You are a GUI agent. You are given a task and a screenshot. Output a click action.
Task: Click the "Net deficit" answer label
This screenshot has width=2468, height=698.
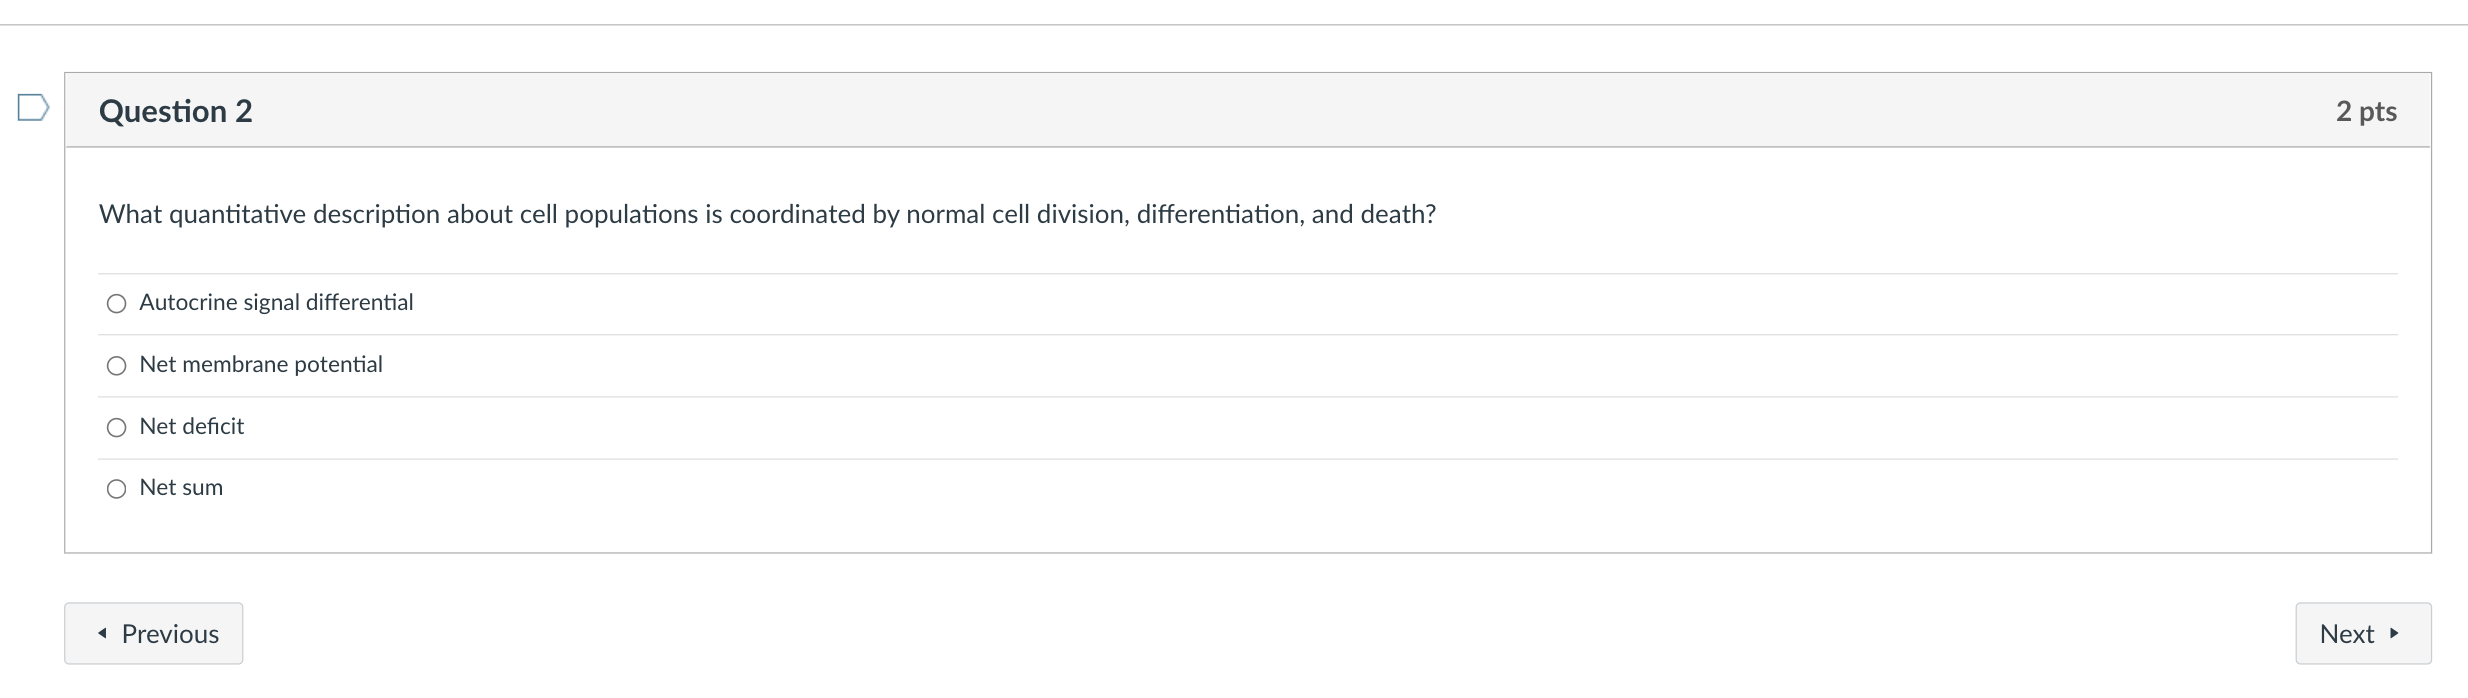point(192,427)
